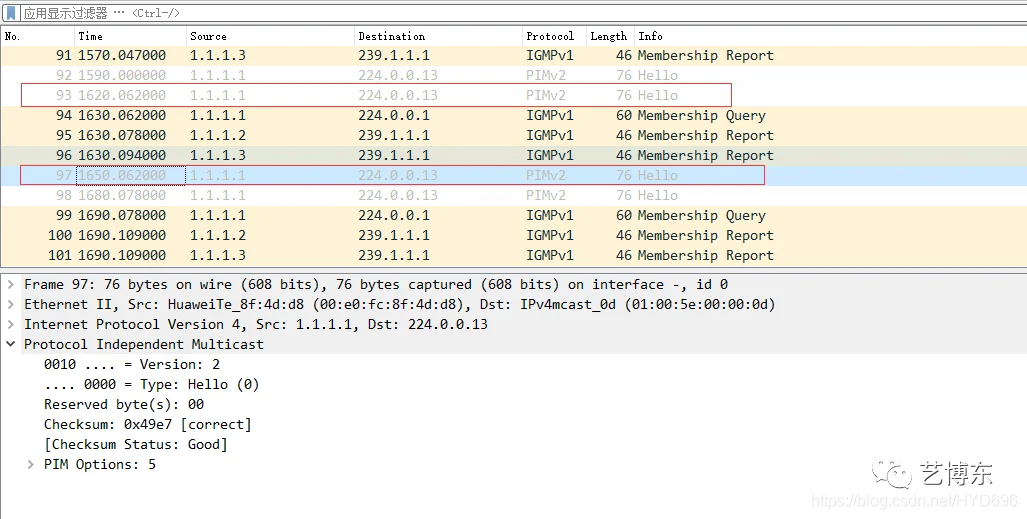Image resolution: width=1027 pixels, height=519 pixels.
Task: Select packet 97 at time 1650.062000
Action: [x=514, y=176]
